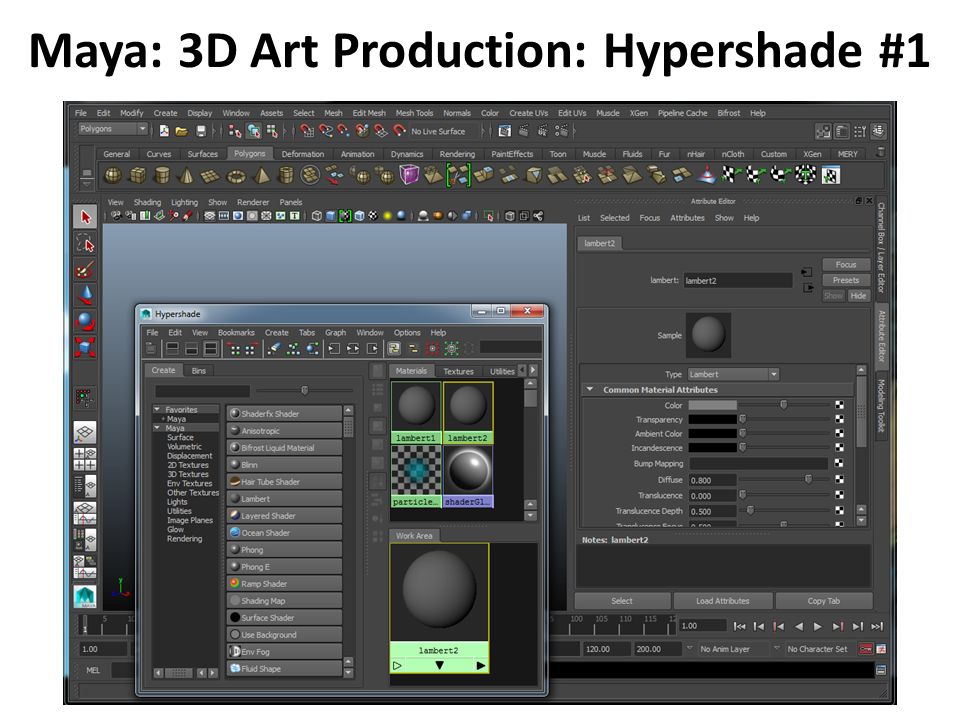Show Output Connections in Hypershade toolbar
This screenshot has height=720, width=960.
tap(373, 349)
